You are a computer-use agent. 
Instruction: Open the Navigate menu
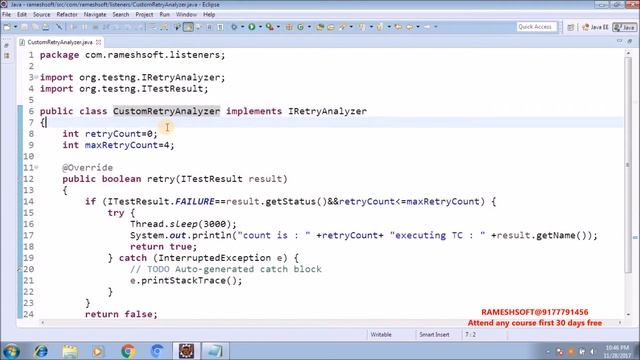pos(95,14)
